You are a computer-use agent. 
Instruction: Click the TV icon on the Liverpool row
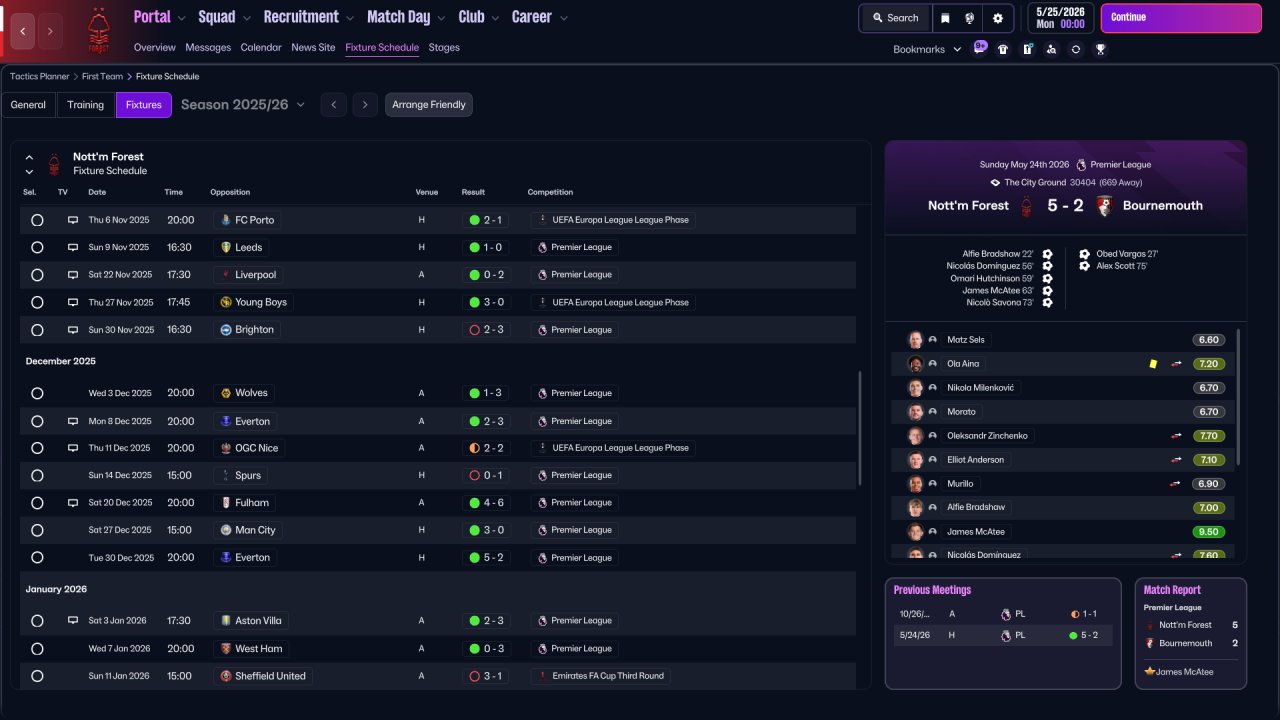coord(72,275)
